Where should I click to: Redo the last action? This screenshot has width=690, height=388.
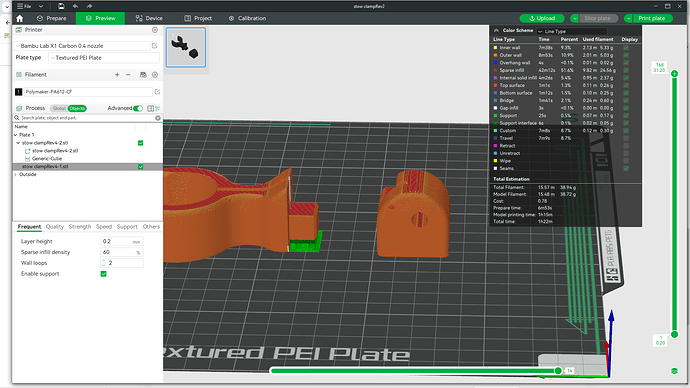(89, 6)
